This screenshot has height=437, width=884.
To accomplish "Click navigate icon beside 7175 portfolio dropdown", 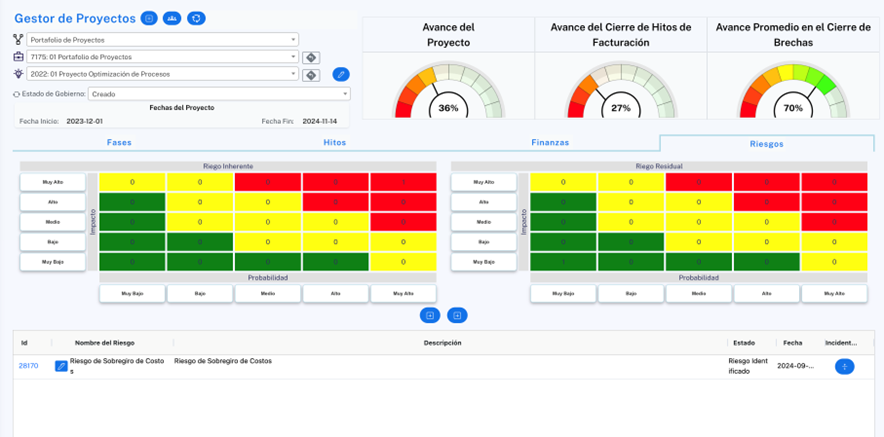I will pos(311,57).
